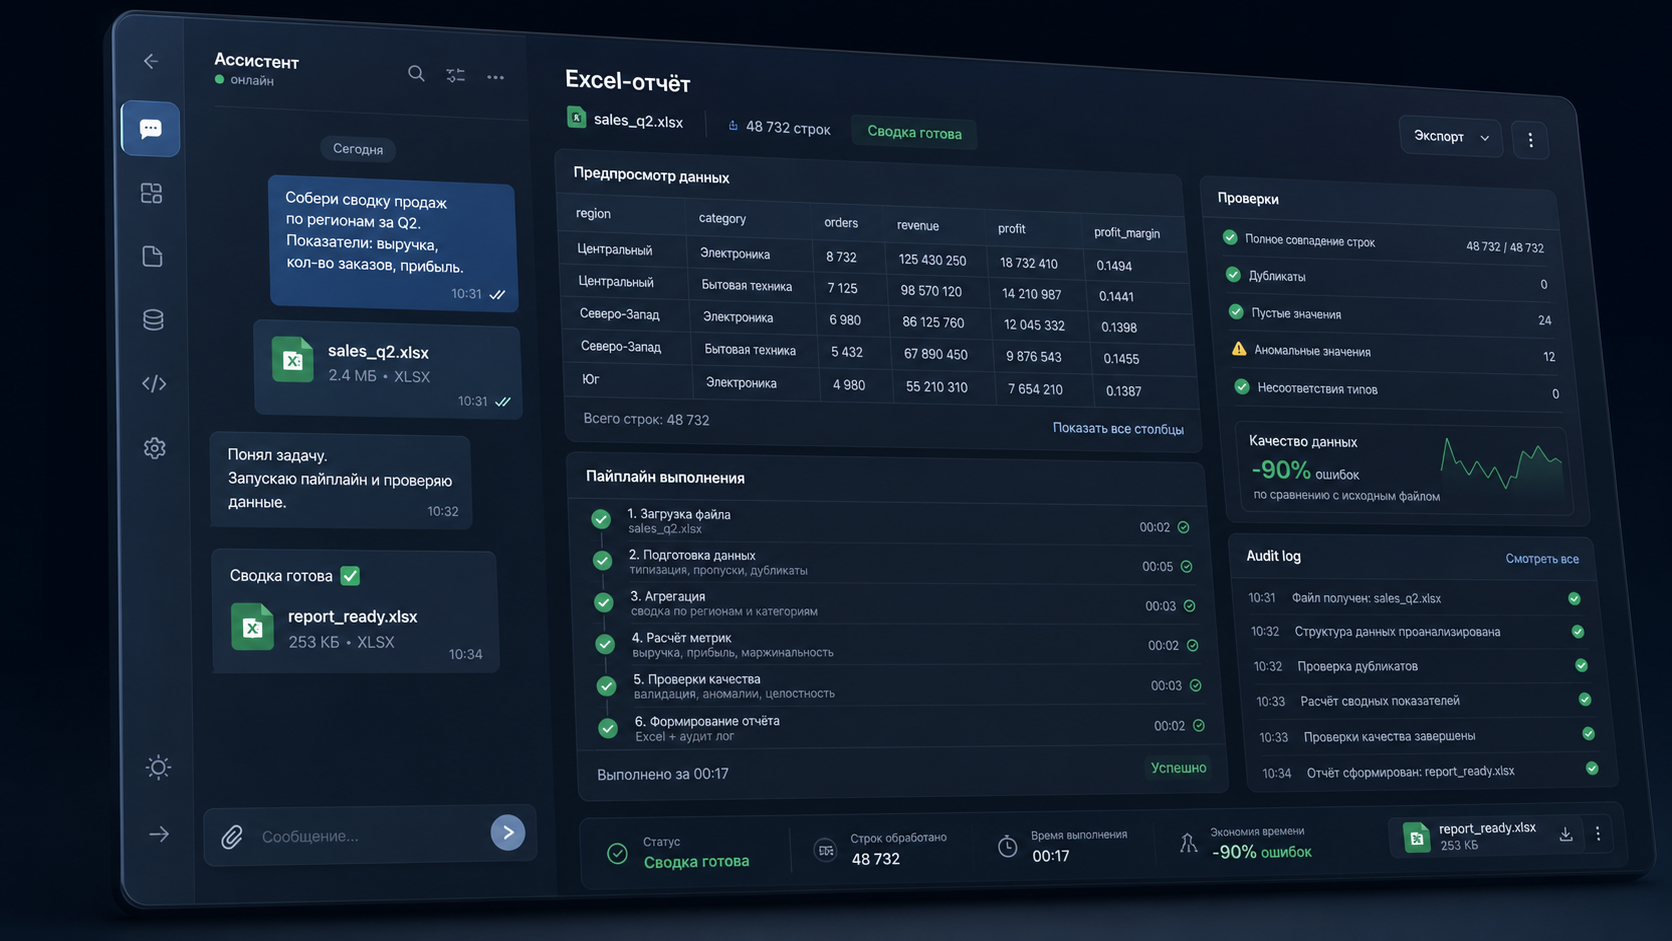Click the Показать все столбцы link
The width and height of the screenshot is (1672, 941).
click(x=1118, y=429)
